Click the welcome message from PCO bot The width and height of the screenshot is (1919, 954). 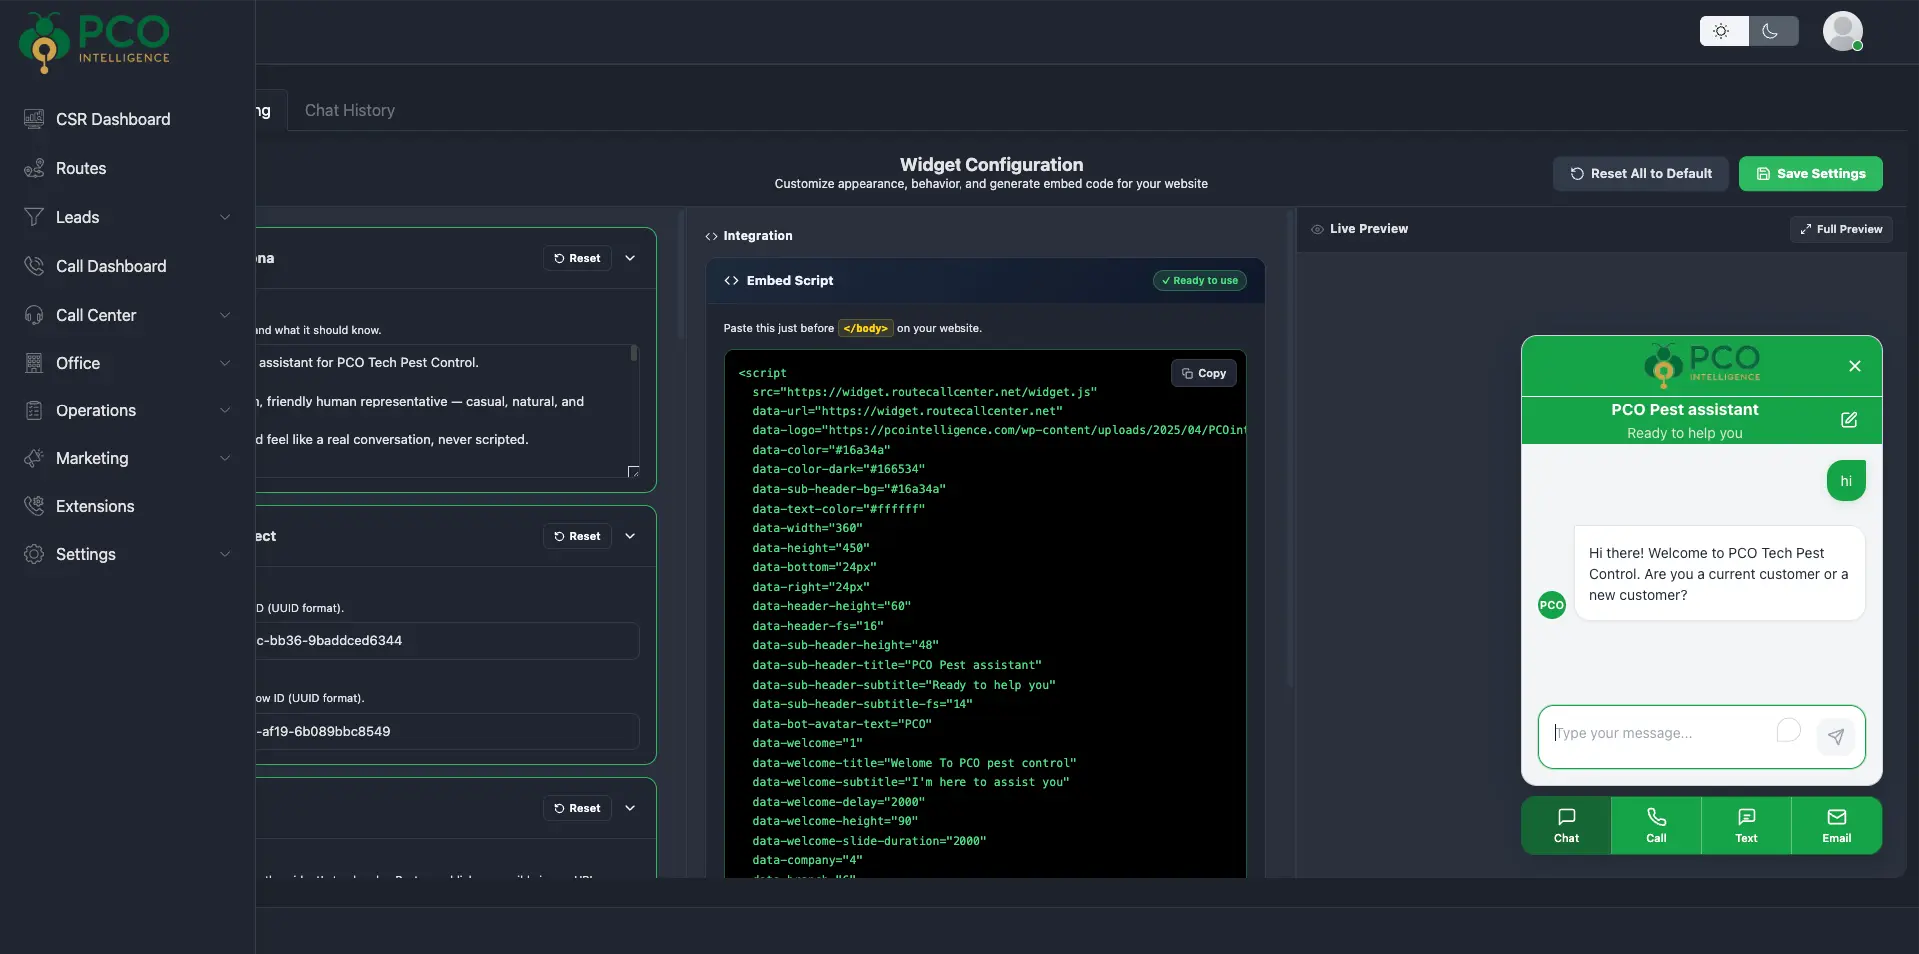coord(1719,574)
